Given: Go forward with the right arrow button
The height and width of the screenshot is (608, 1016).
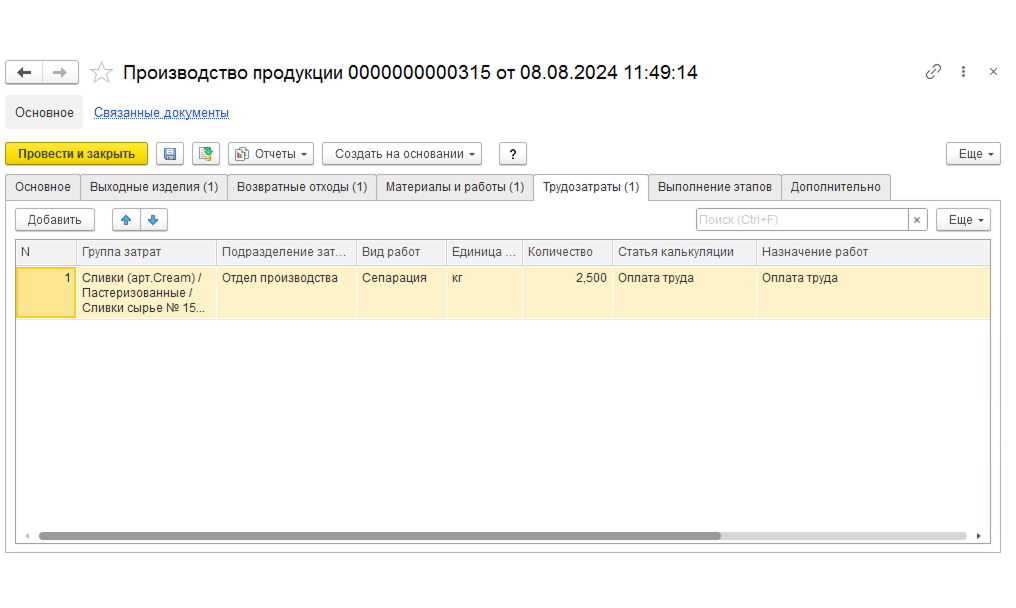Looking at the screenshot, I should pos(60,72).
